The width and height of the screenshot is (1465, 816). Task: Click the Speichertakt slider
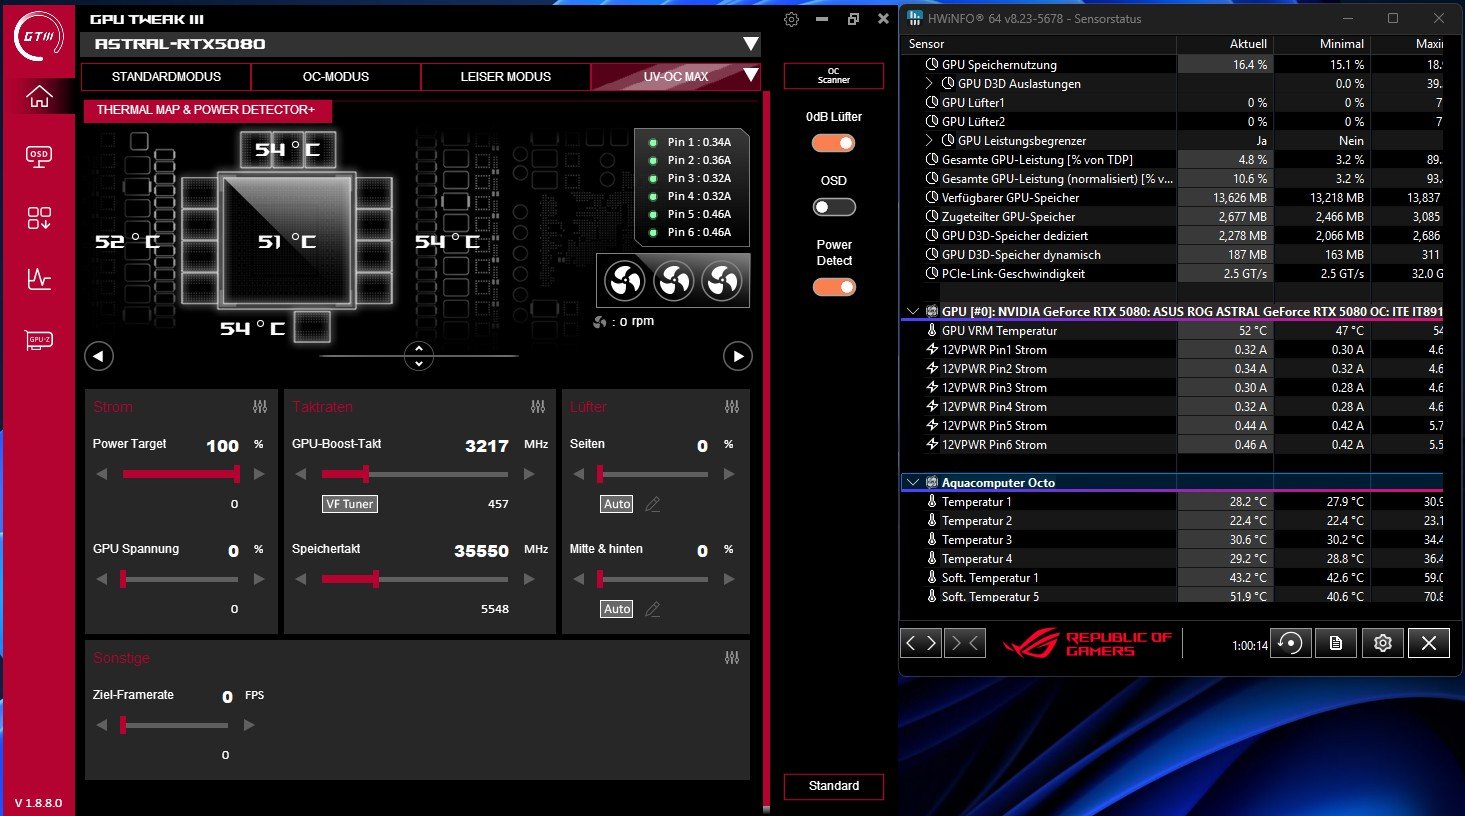(415, 579)
